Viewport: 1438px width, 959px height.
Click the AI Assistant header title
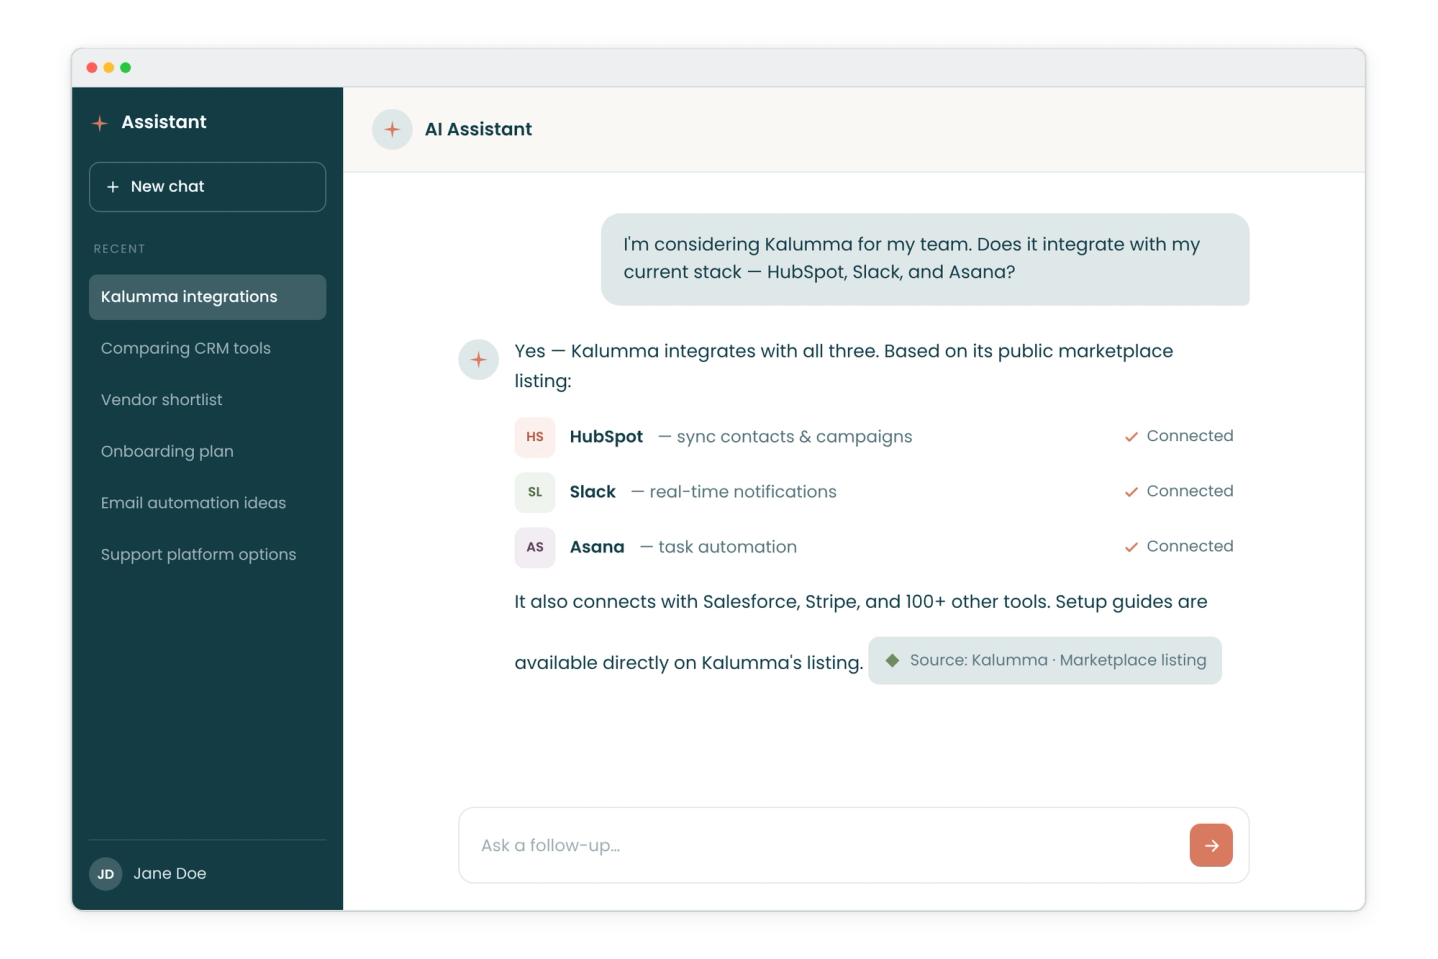[x=478, y=129]
